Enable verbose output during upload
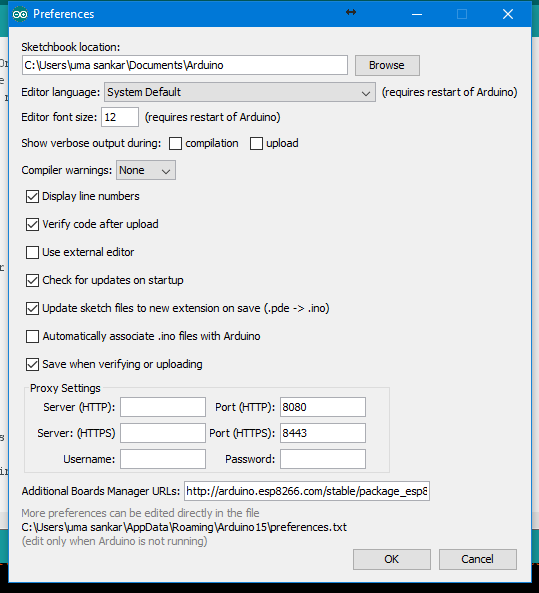The width and height of the screenshot is (539, 593). pos(256,144)
